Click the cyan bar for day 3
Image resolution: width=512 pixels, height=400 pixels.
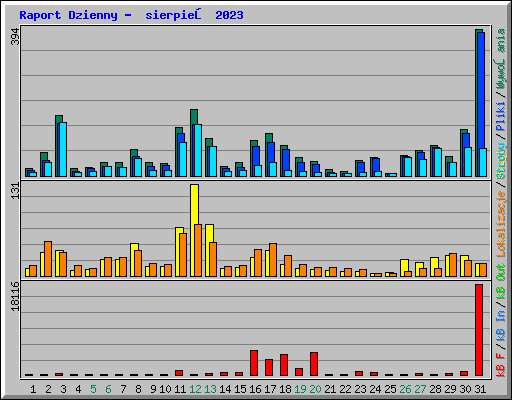(63, 149)
